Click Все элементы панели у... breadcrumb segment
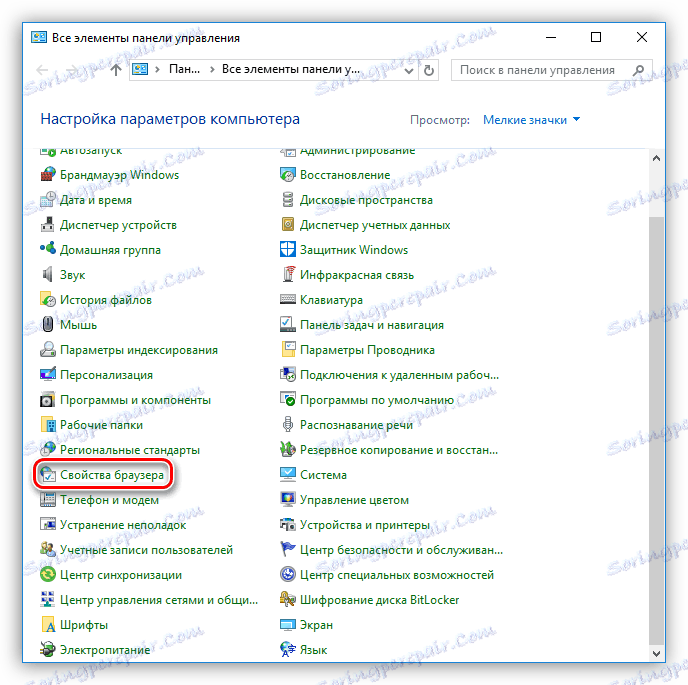688x685 pixels. [x=291, y=69]
